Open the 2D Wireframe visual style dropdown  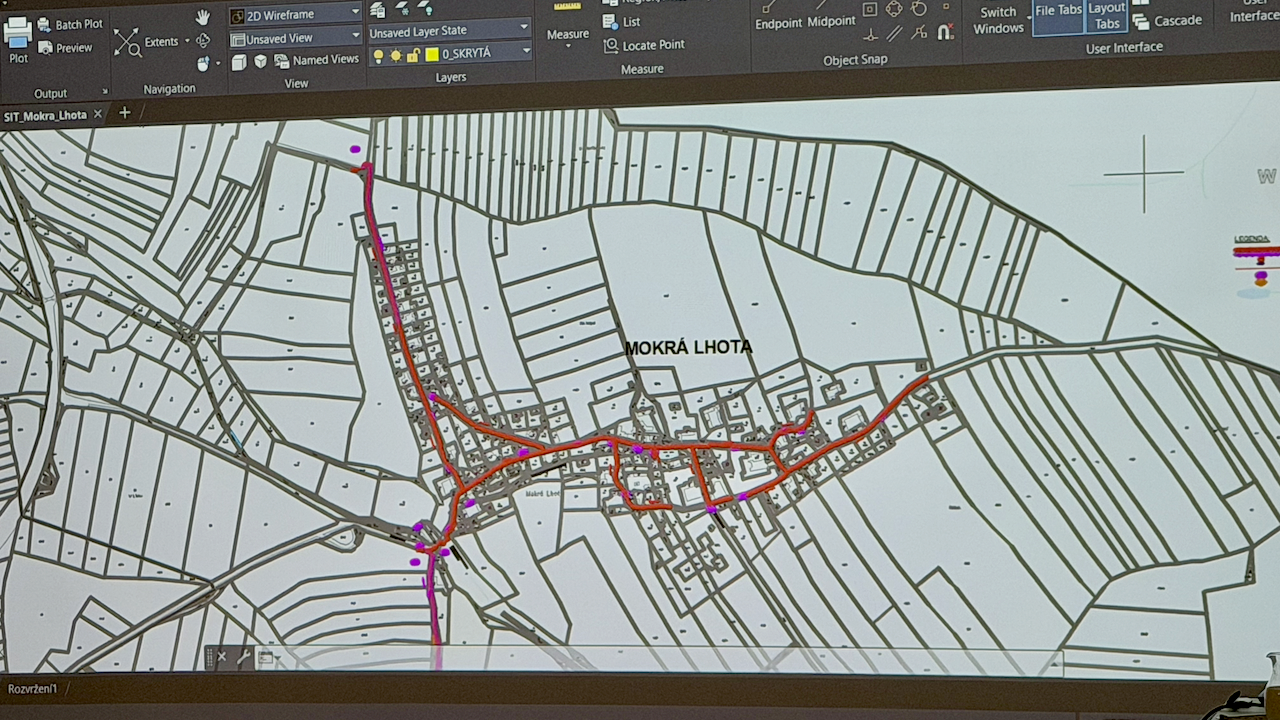click(x=295, y=15)
